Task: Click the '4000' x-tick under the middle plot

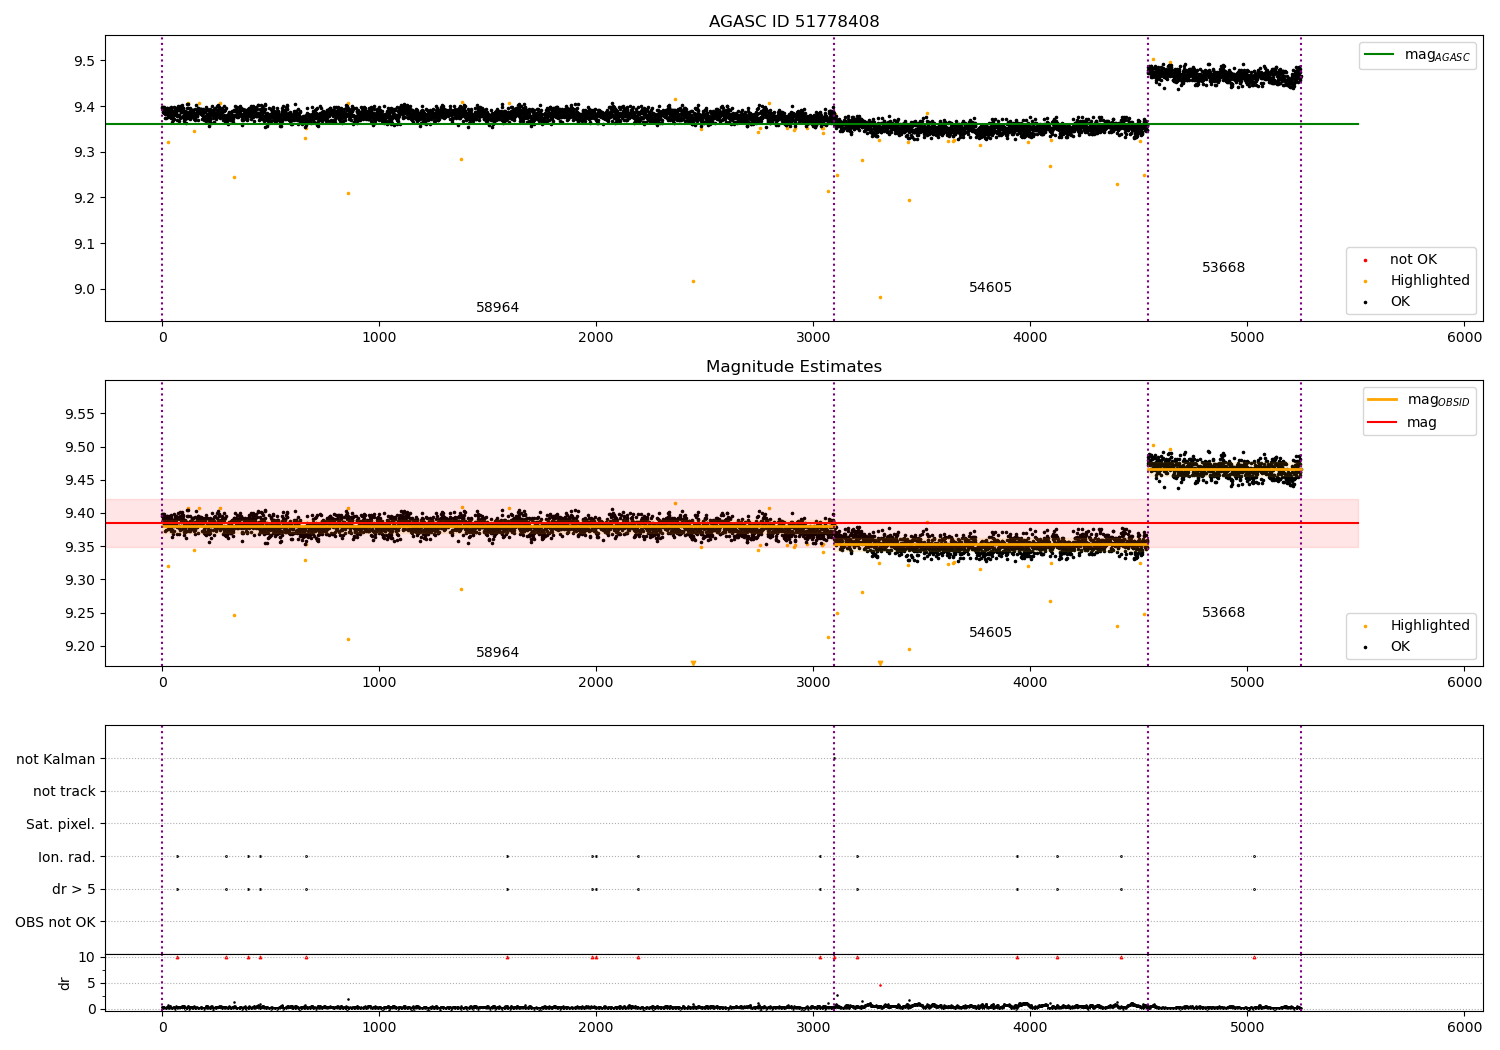Action: (x=1031, y=683)
